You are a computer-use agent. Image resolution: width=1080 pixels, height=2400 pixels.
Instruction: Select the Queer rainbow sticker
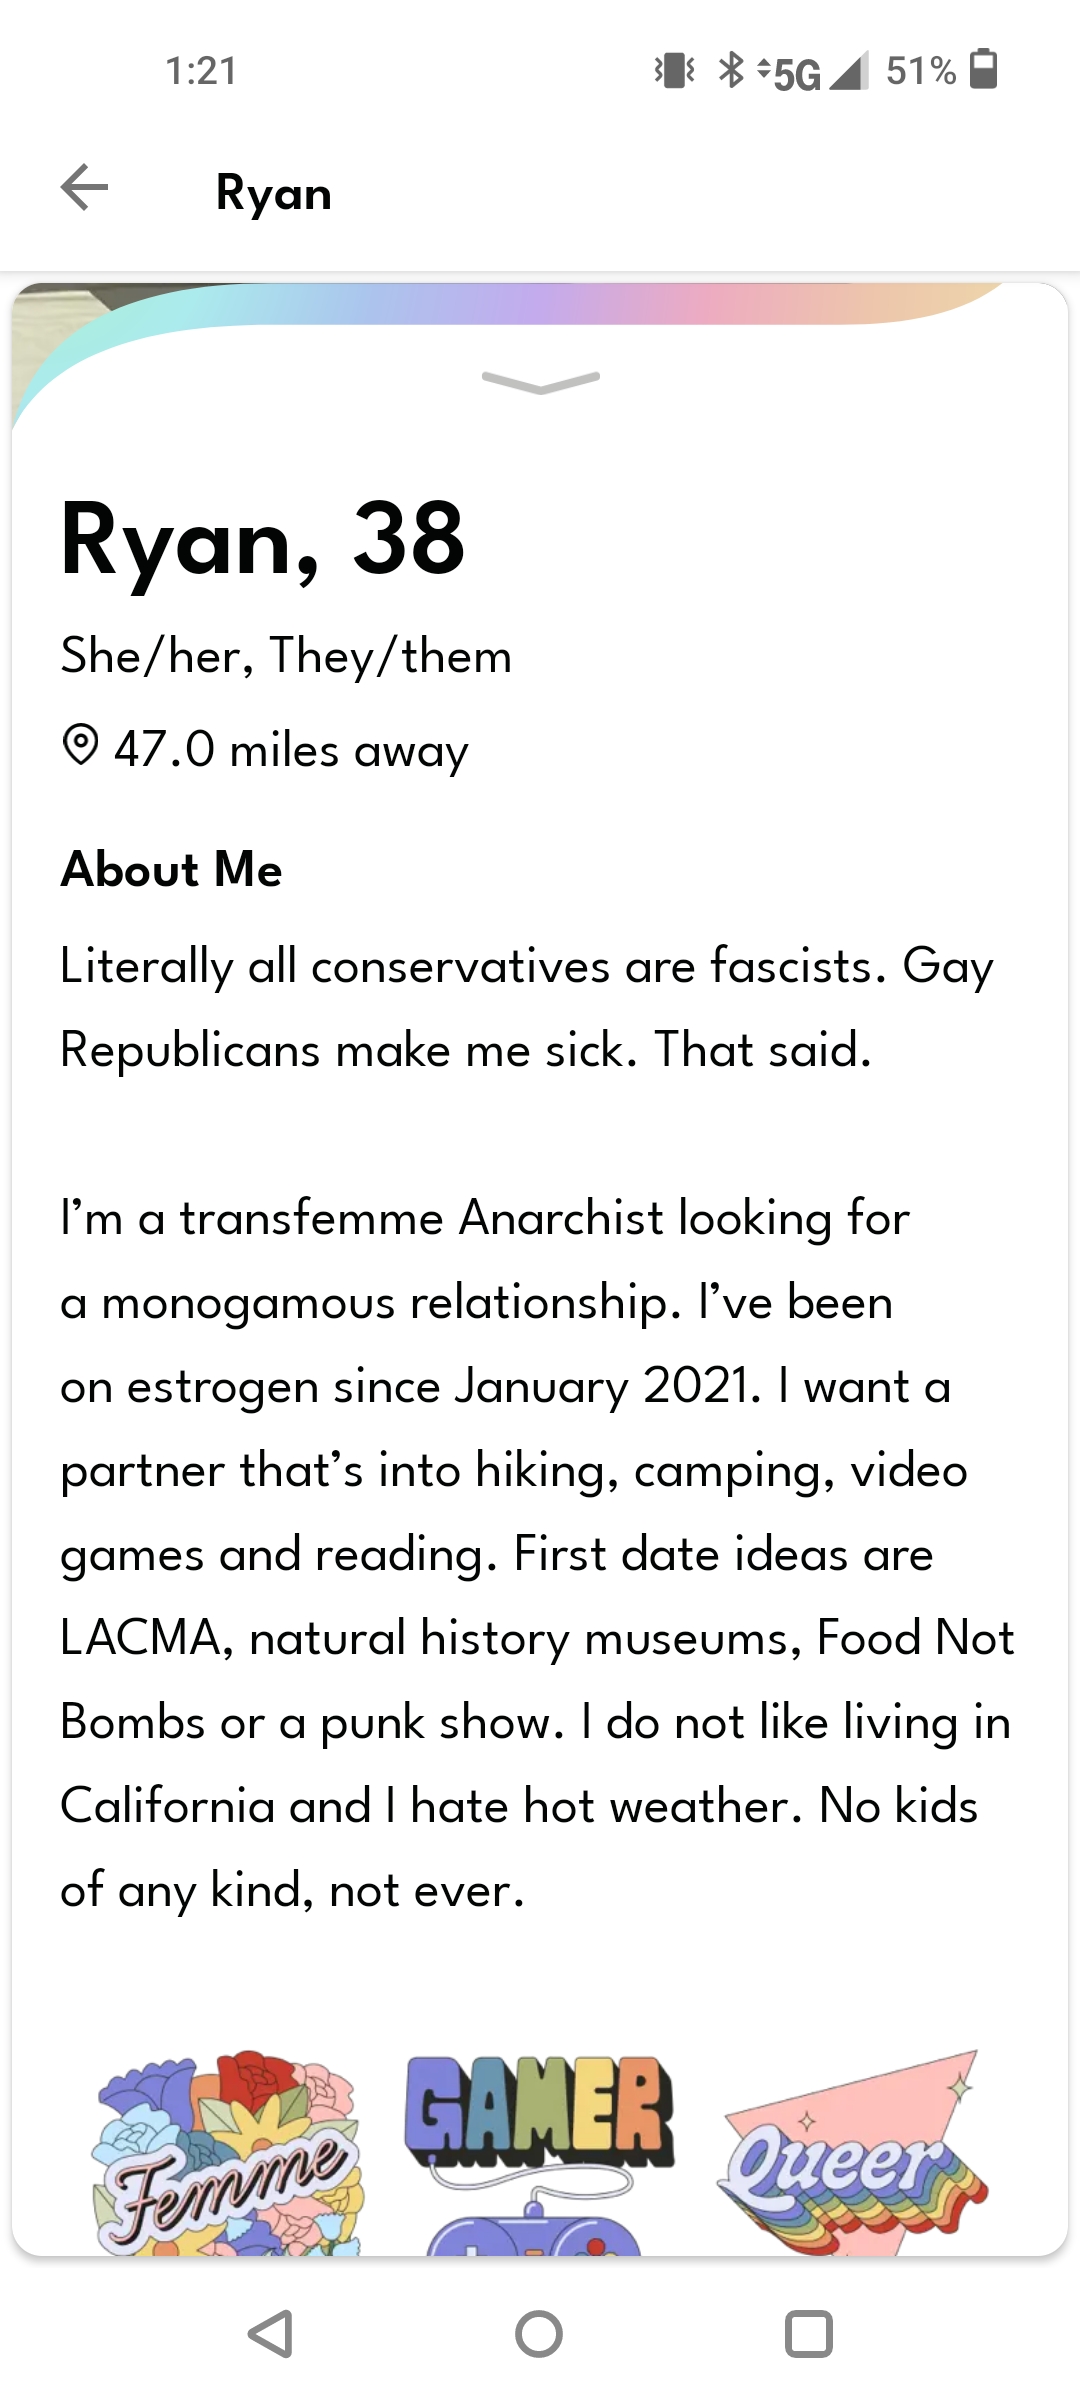(x=852, y=2152)
